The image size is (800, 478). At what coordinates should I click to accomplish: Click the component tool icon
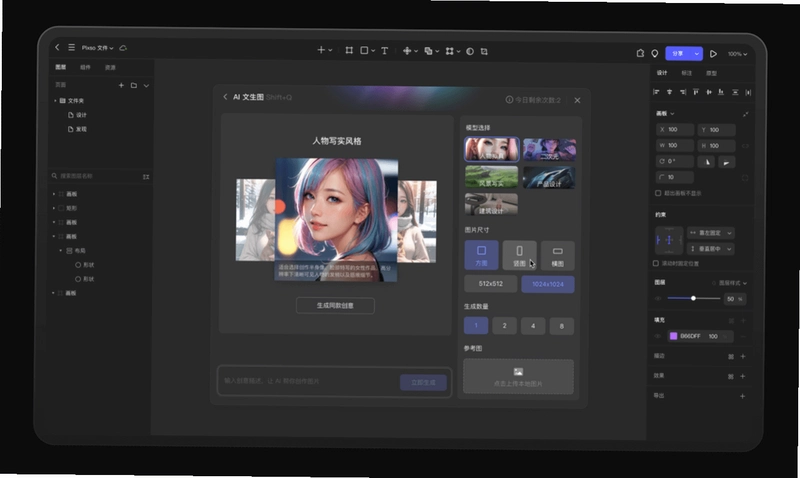[x=407, y=51]
